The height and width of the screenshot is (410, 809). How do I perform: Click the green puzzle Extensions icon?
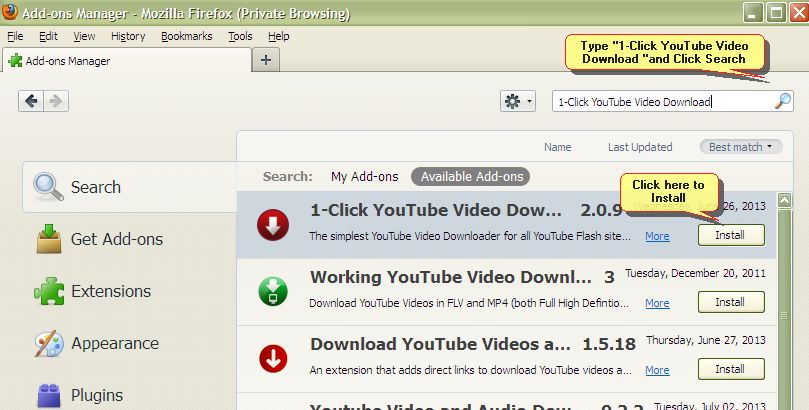click(x=49, y=291)
